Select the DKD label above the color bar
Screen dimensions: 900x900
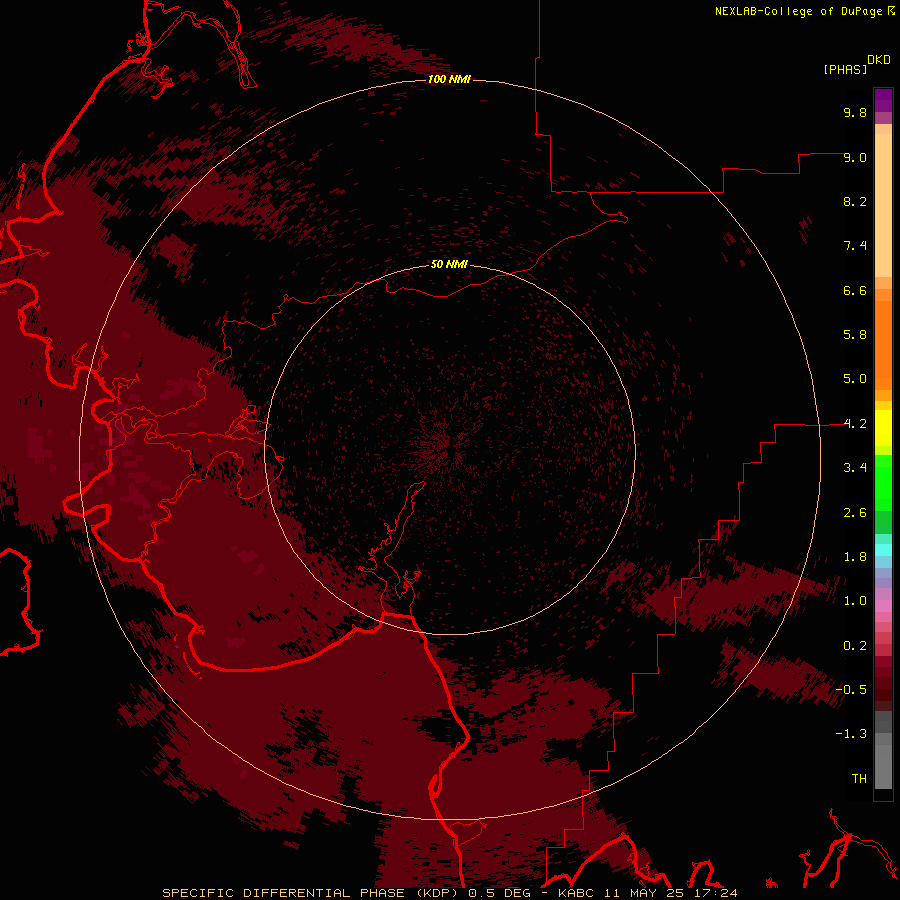click(x=879, y=60)
